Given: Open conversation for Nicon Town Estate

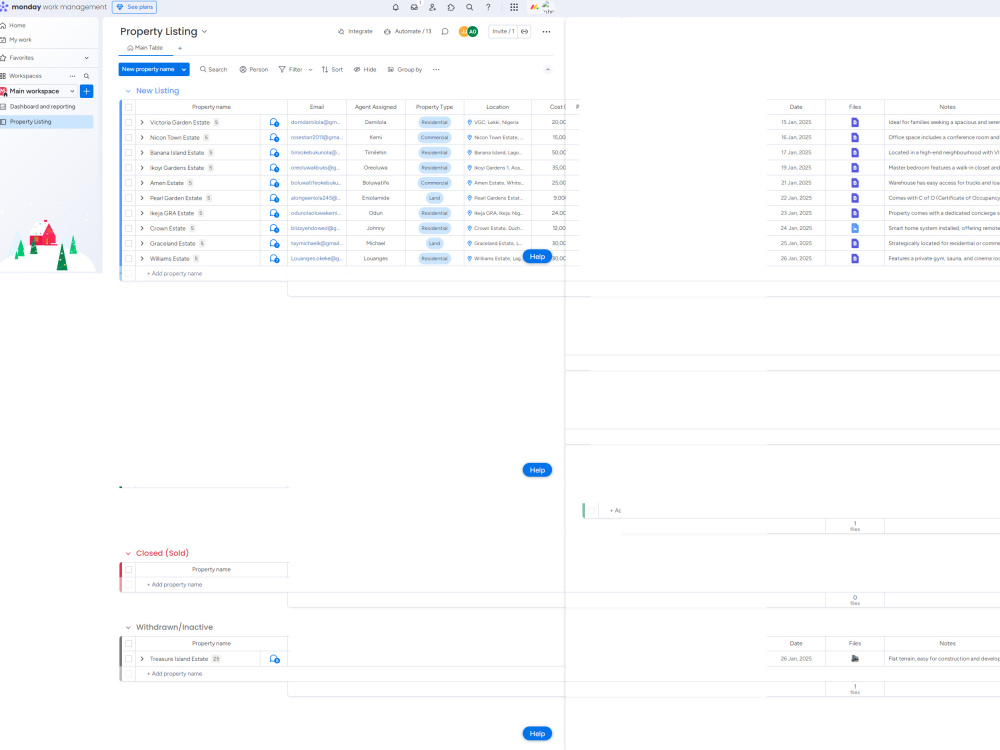Looking at the screenshot, I should 274,138.
